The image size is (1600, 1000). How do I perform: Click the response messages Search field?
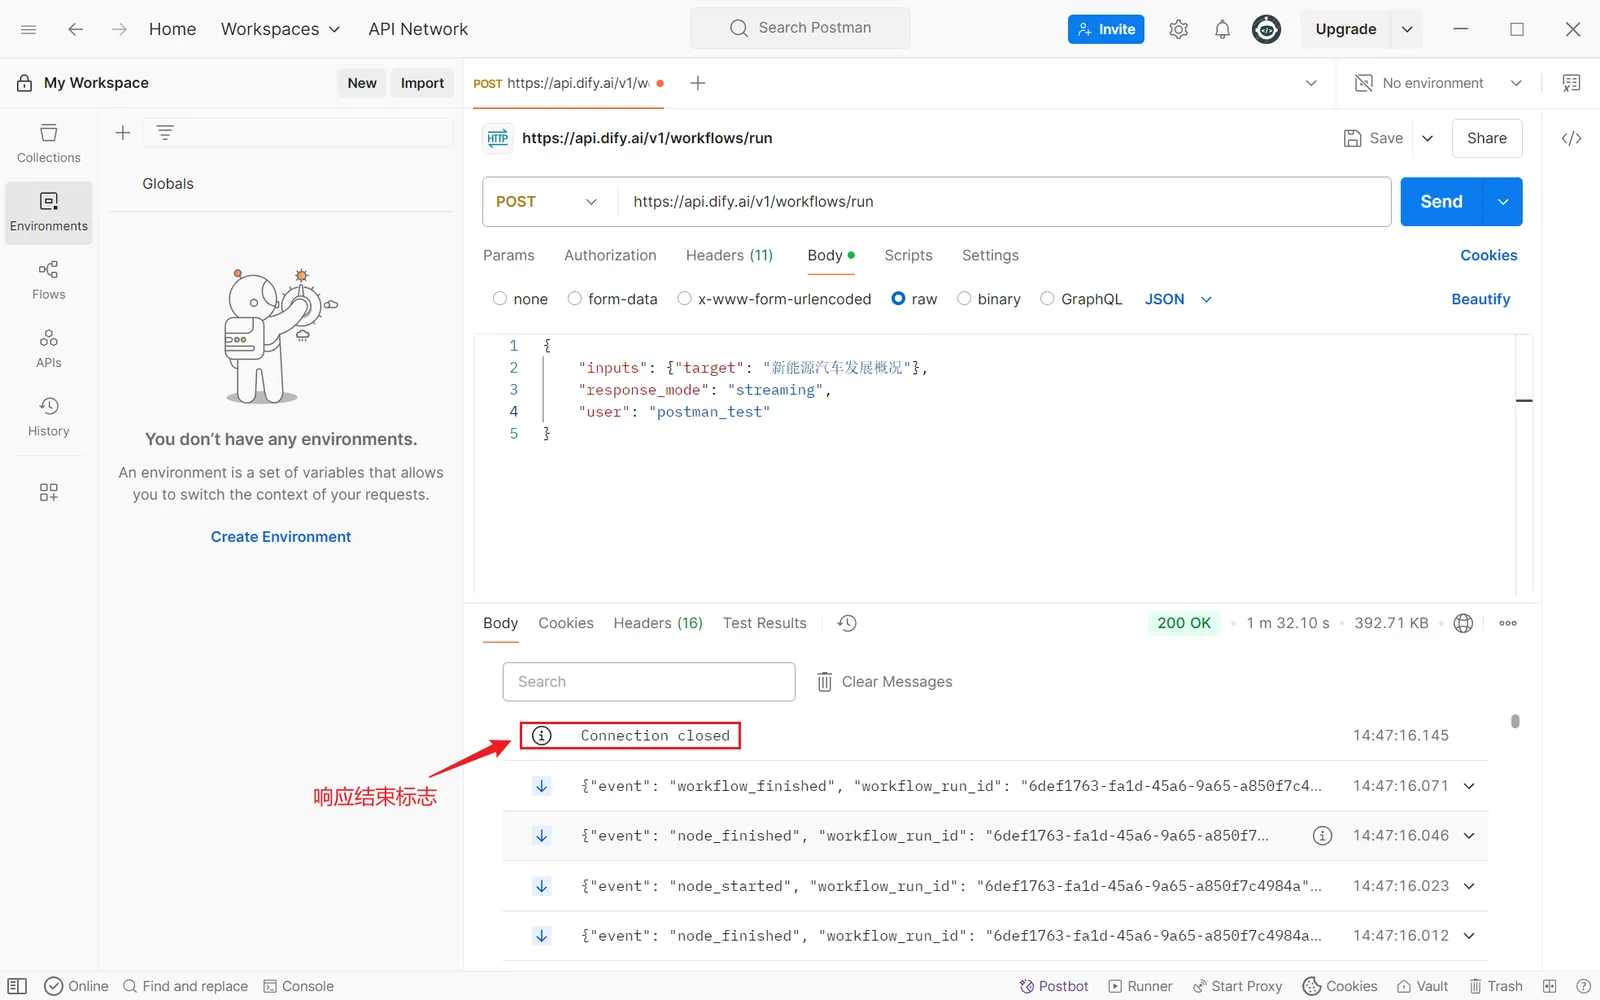coord(649,682)
